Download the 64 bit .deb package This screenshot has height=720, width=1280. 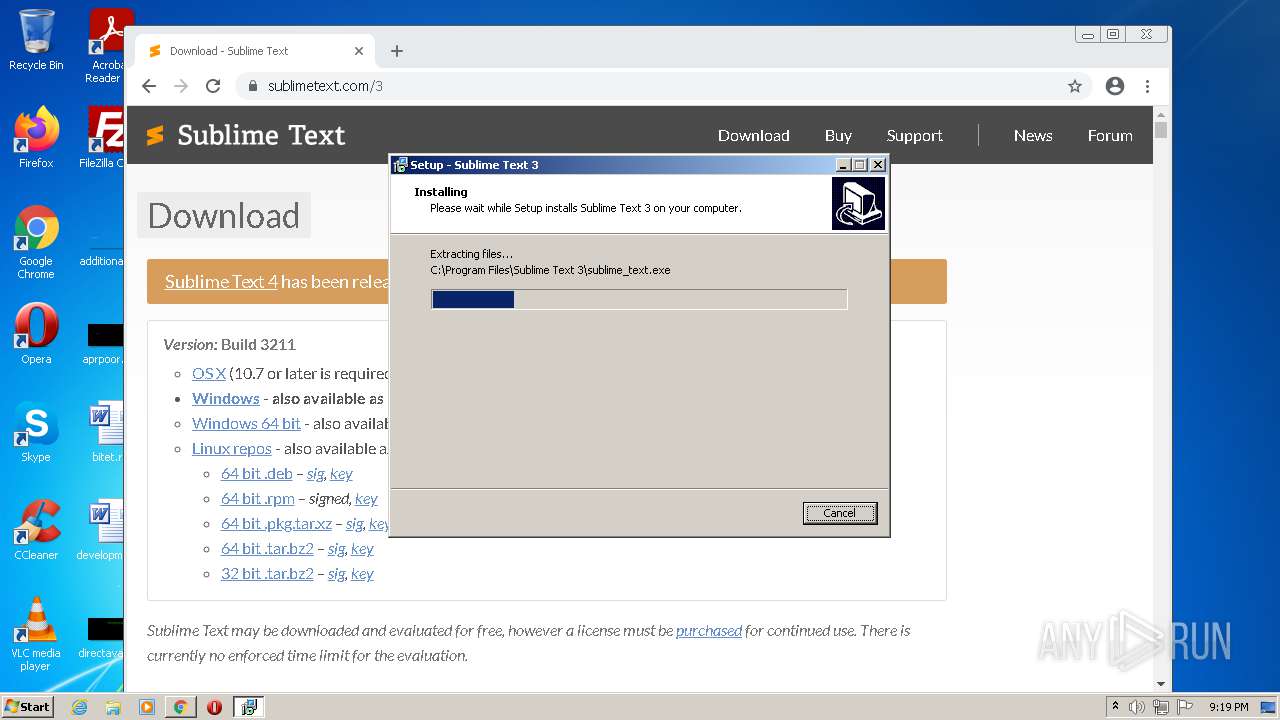[x=257, y=474]
